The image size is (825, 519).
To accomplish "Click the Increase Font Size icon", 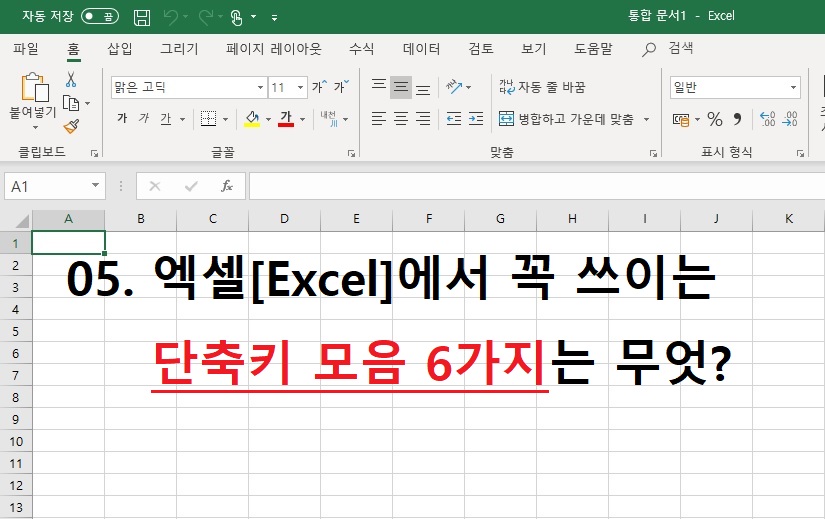I will click(319, 87).
